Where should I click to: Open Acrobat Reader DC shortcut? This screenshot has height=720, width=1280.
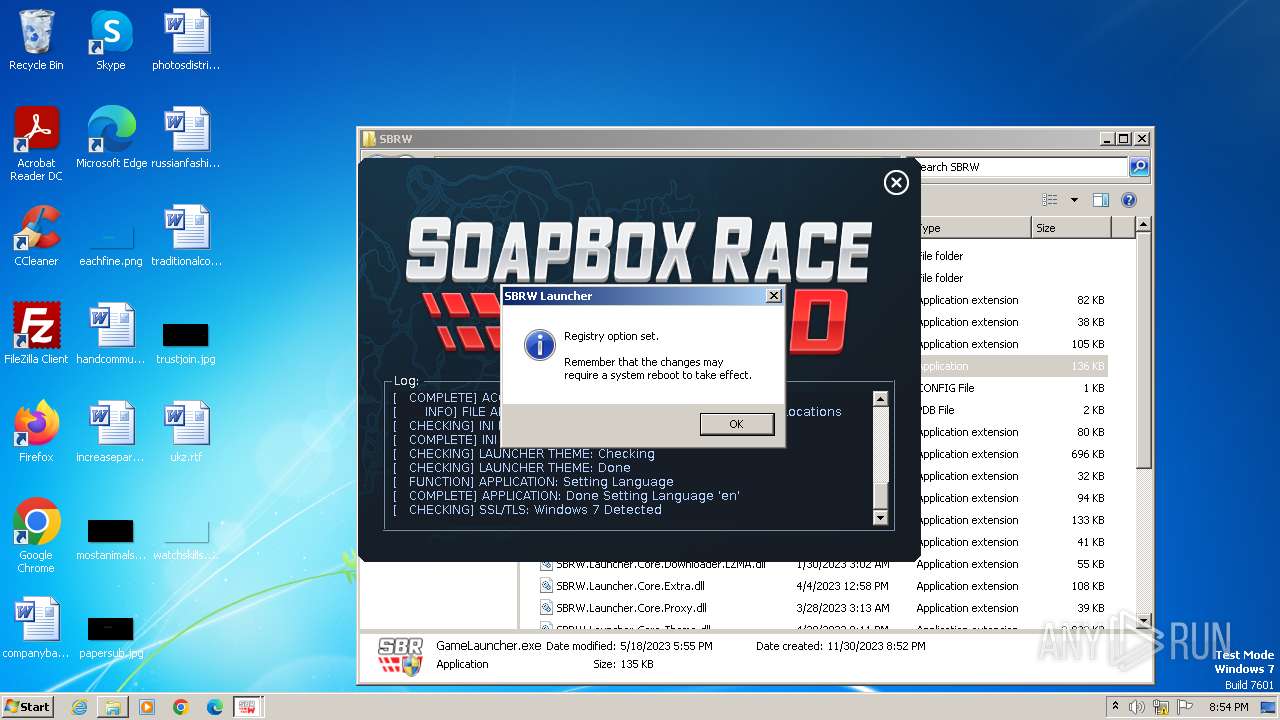coord(36,144)
